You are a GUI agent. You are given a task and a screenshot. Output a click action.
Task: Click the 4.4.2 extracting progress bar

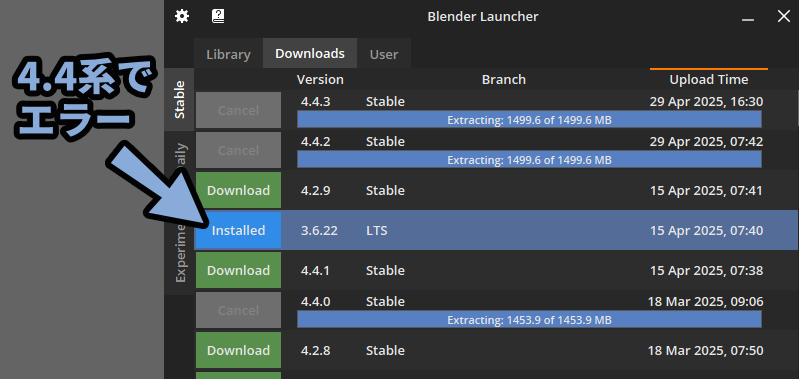[x=529, y=160]
